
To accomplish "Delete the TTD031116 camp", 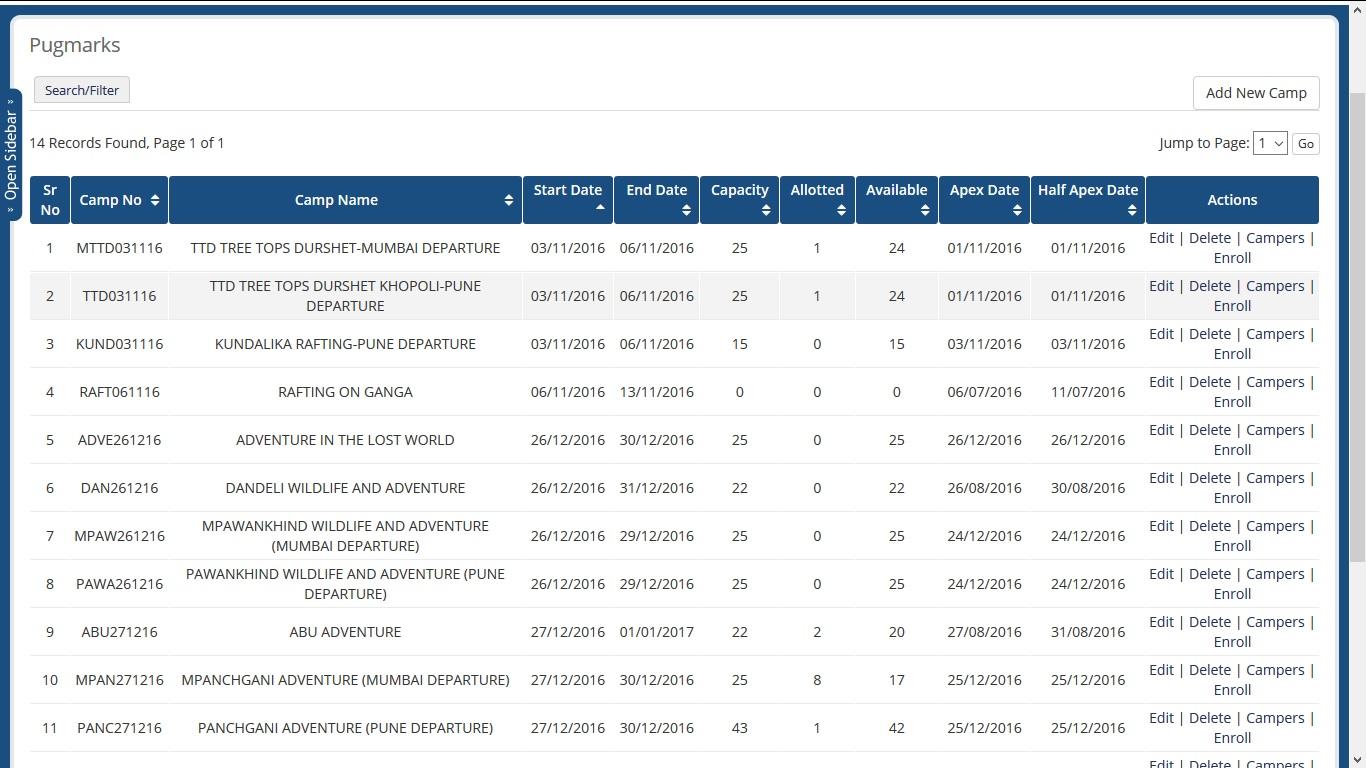I will [x=1209, y=286].
